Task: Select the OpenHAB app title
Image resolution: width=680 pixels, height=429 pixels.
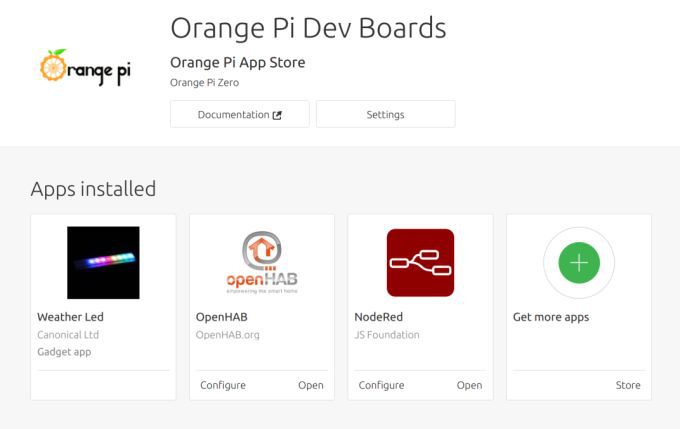Action: [x=222, y=317]
